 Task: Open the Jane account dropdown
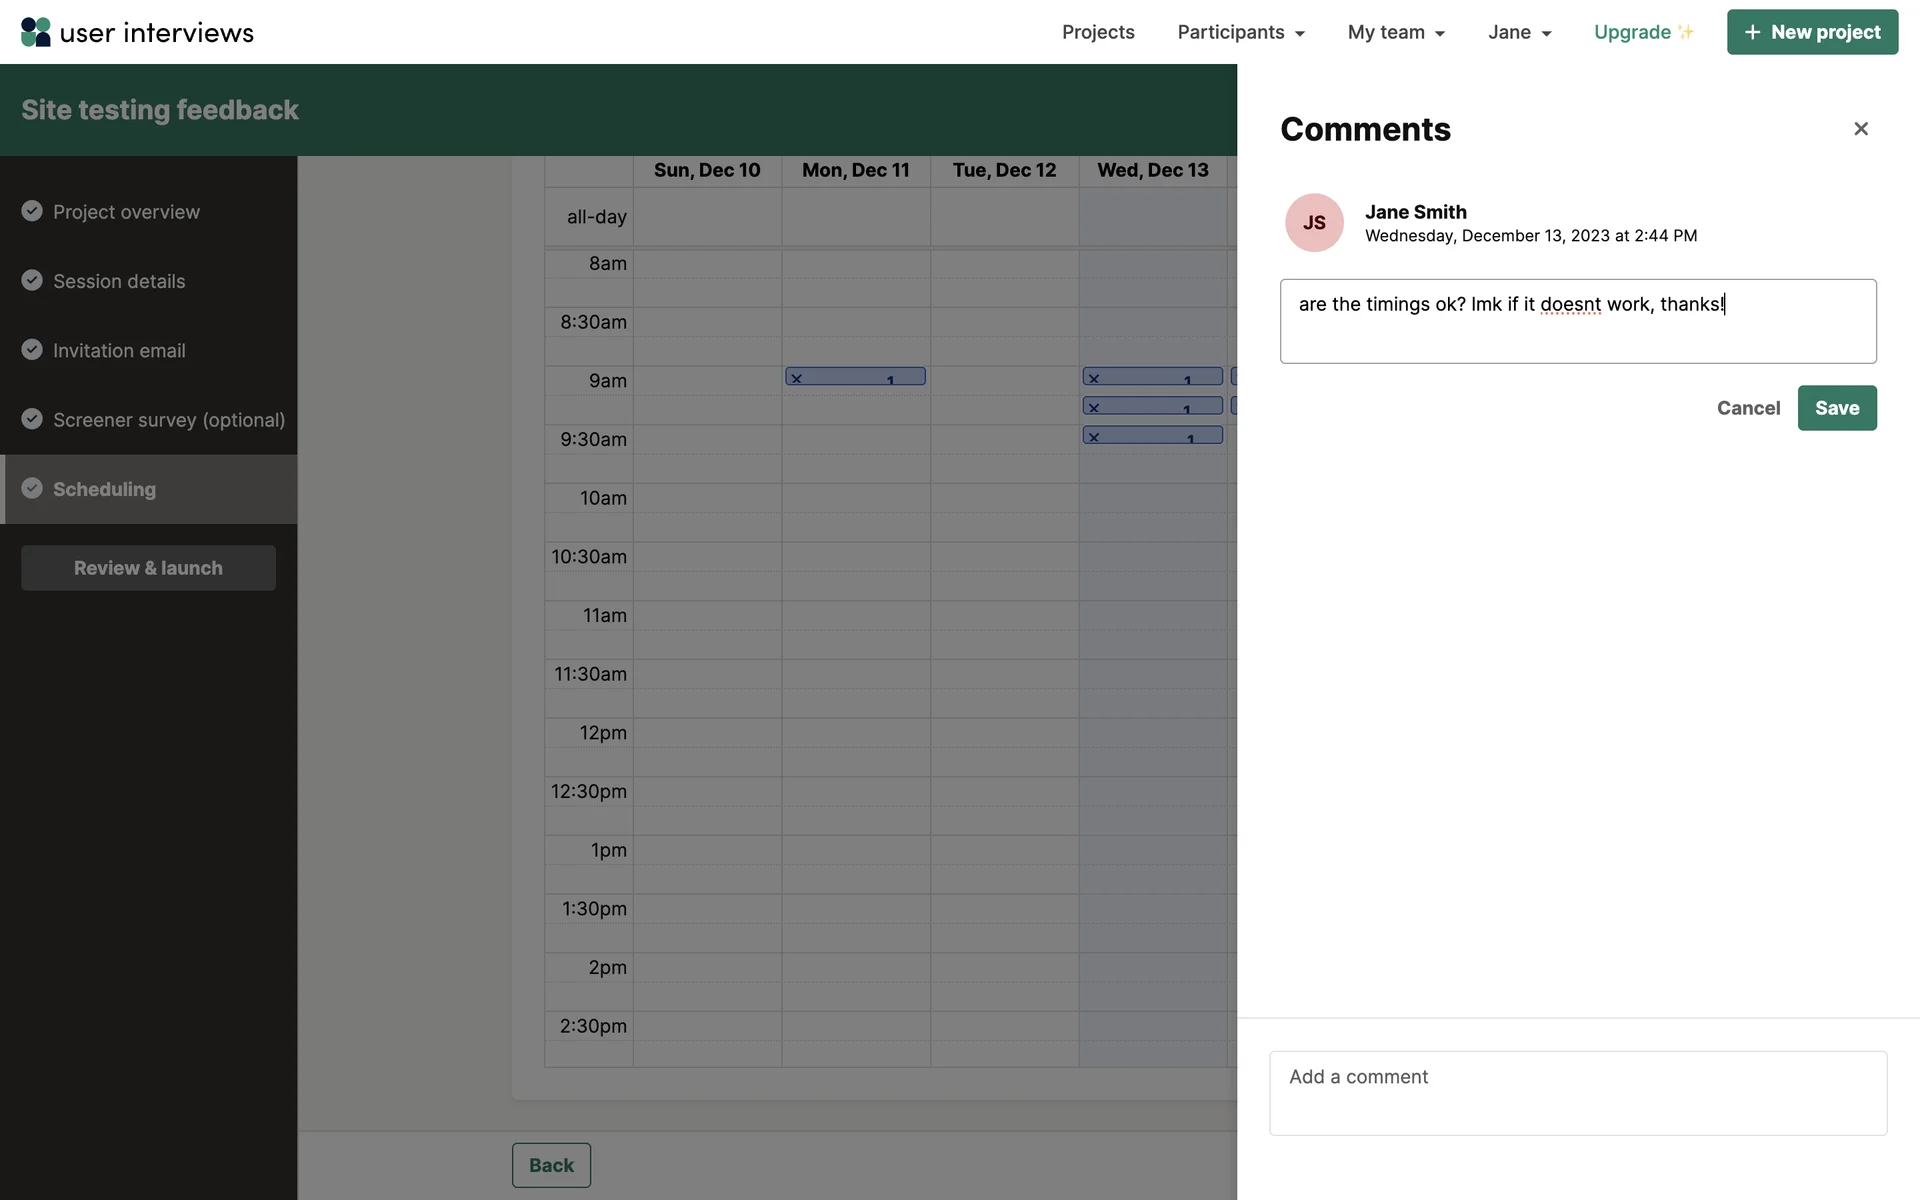click(x=1519, y=32)
